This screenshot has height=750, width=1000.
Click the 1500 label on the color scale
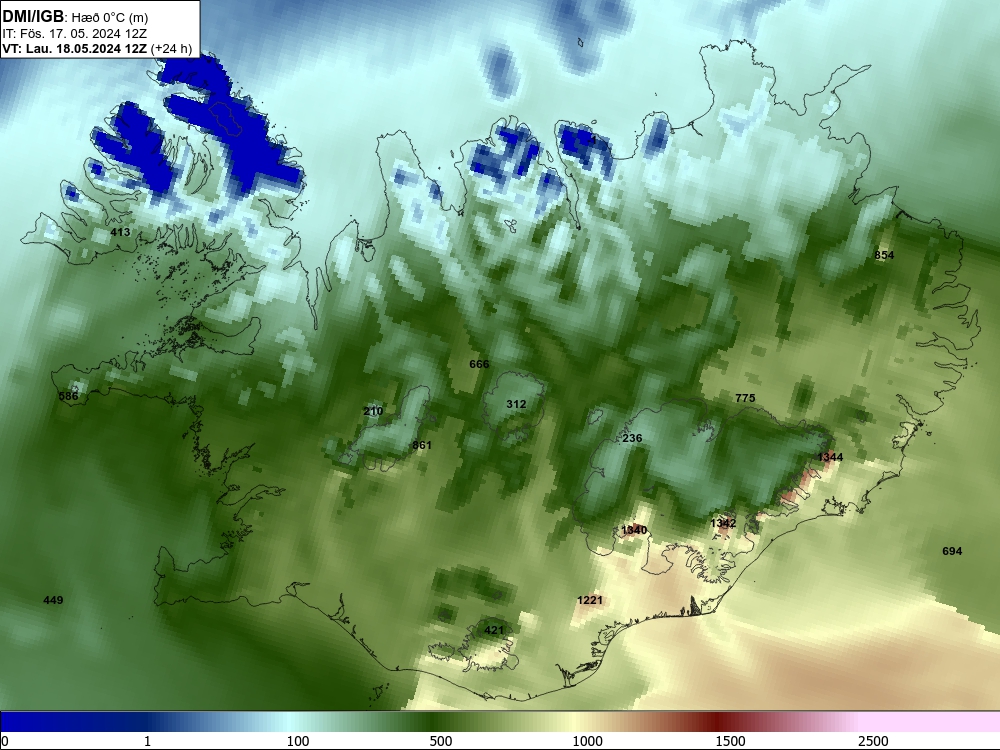[x=730, y=741]
